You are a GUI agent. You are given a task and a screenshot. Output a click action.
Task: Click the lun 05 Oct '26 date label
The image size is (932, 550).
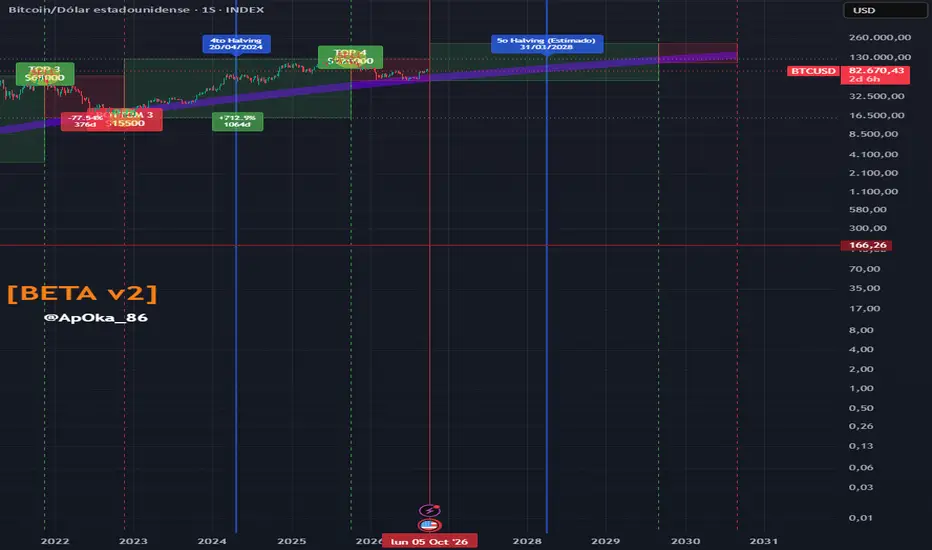[429, 541]
